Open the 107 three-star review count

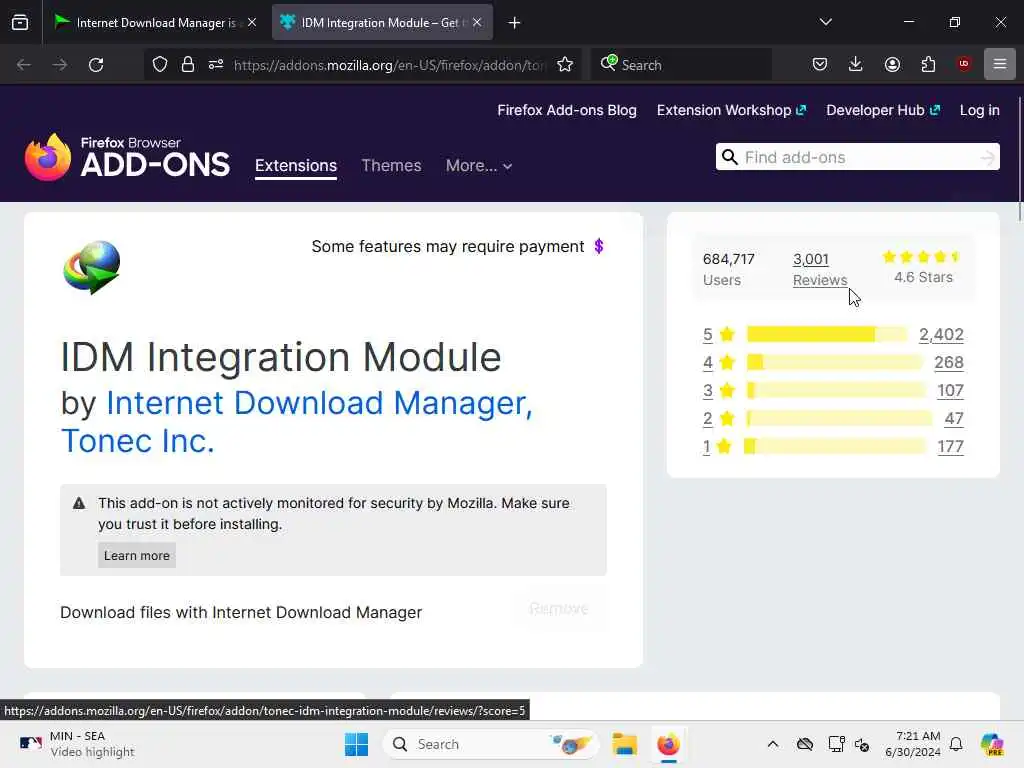coord(950,391)
